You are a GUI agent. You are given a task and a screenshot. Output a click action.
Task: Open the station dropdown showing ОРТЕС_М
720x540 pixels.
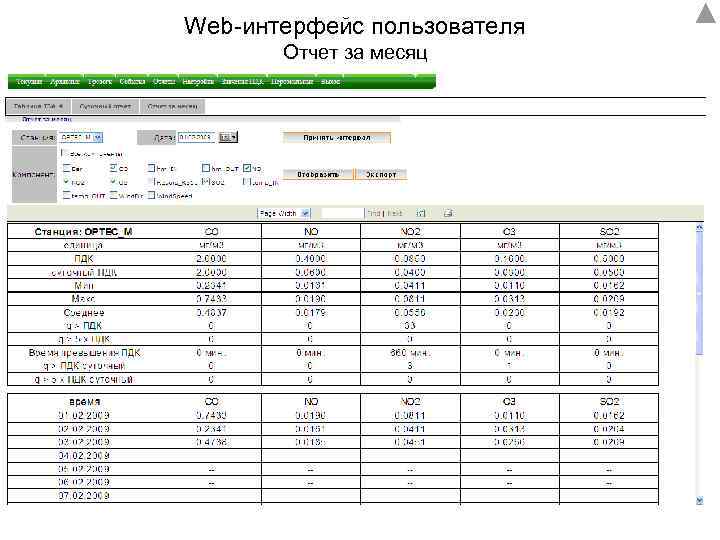(81, 137)
